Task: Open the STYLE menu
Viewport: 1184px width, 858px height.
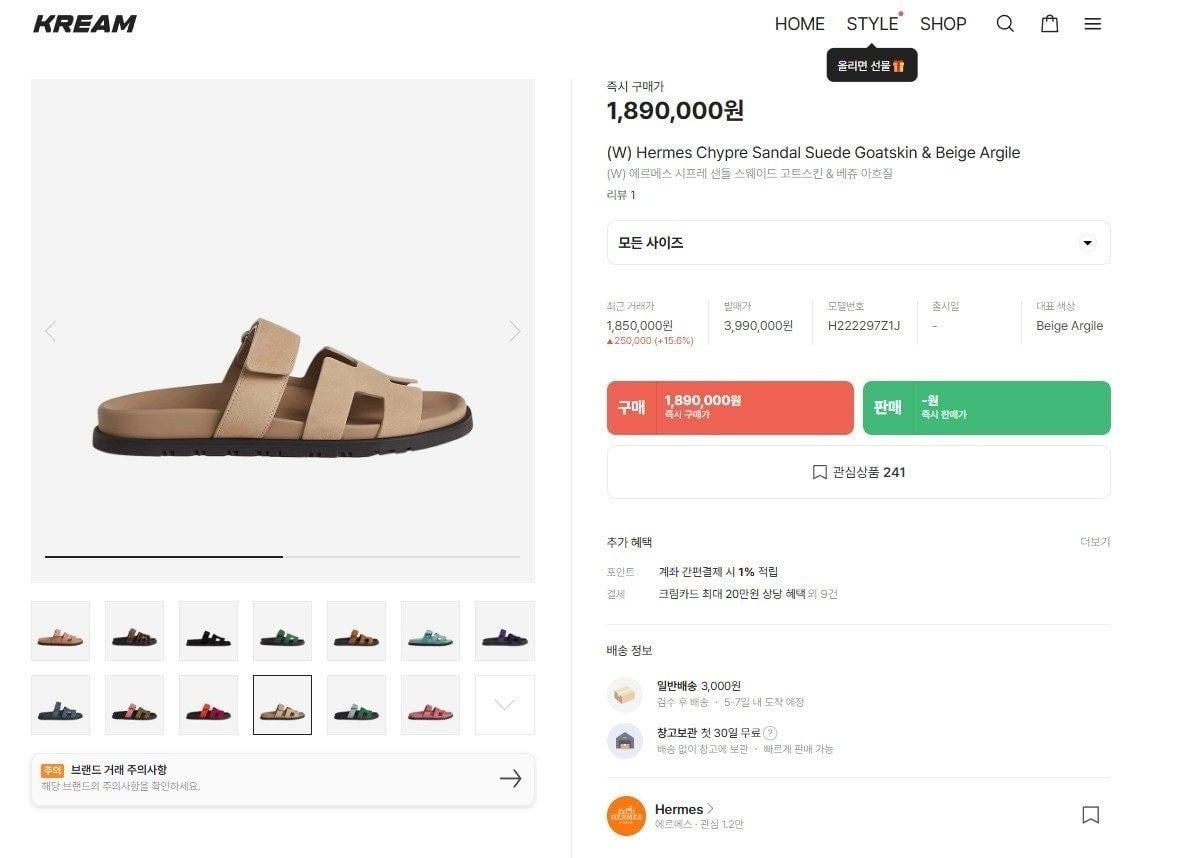Action: coord(872,24)
